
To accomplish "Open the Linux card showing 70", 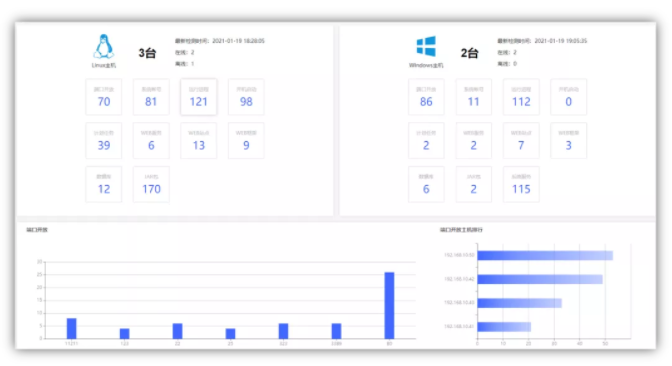I will [x=104, y=97].
